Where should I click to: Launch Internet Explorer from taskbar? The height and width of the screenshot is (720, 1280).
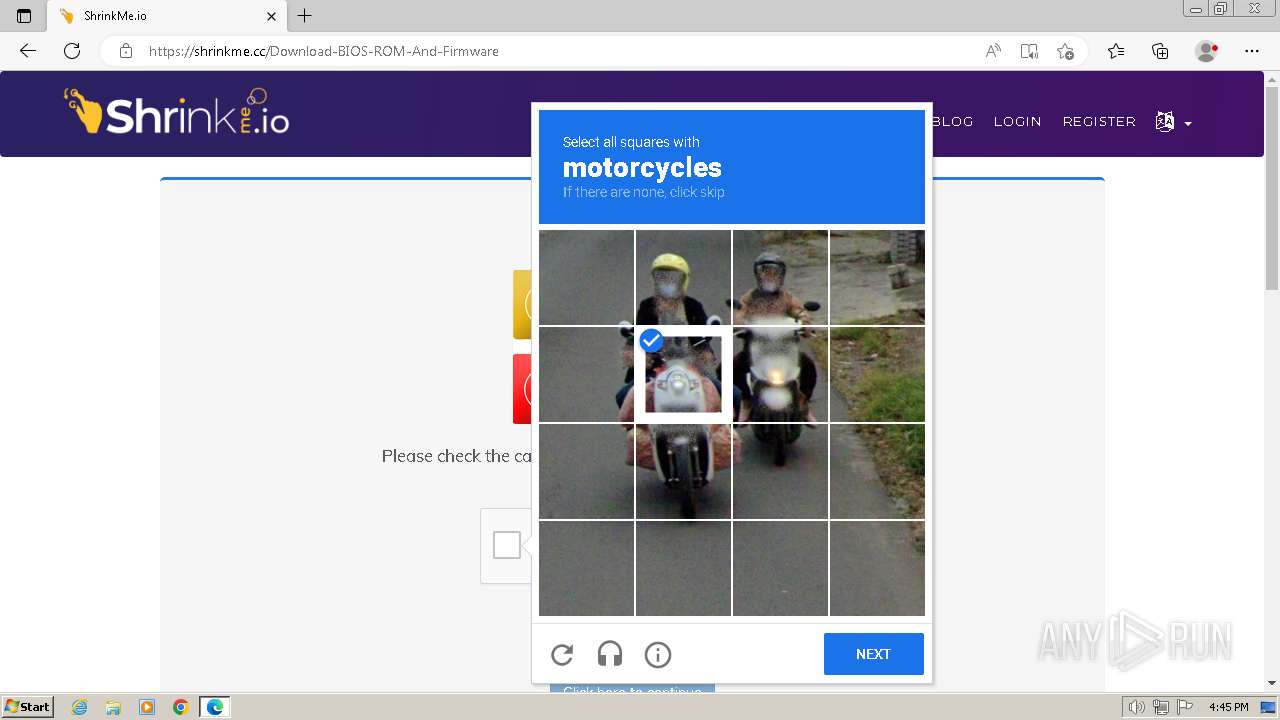[x=79, y=707]
